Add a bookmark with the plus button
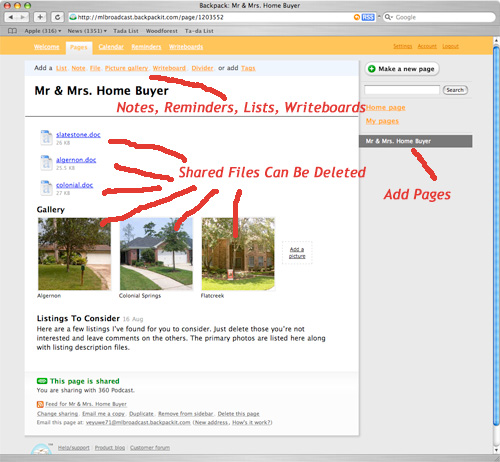Viewport: 500px width, 462px height. (40, 17)
